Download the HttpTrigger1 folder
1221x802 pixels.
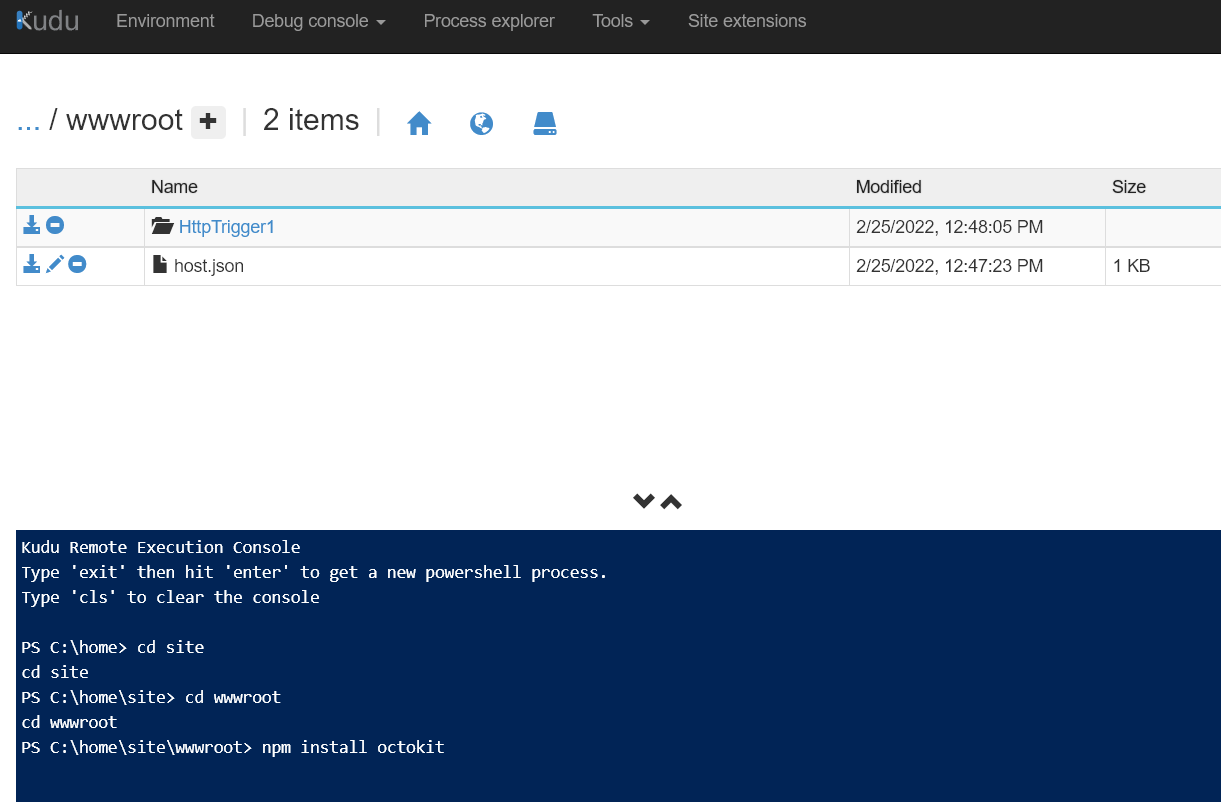tap(32, 225)
